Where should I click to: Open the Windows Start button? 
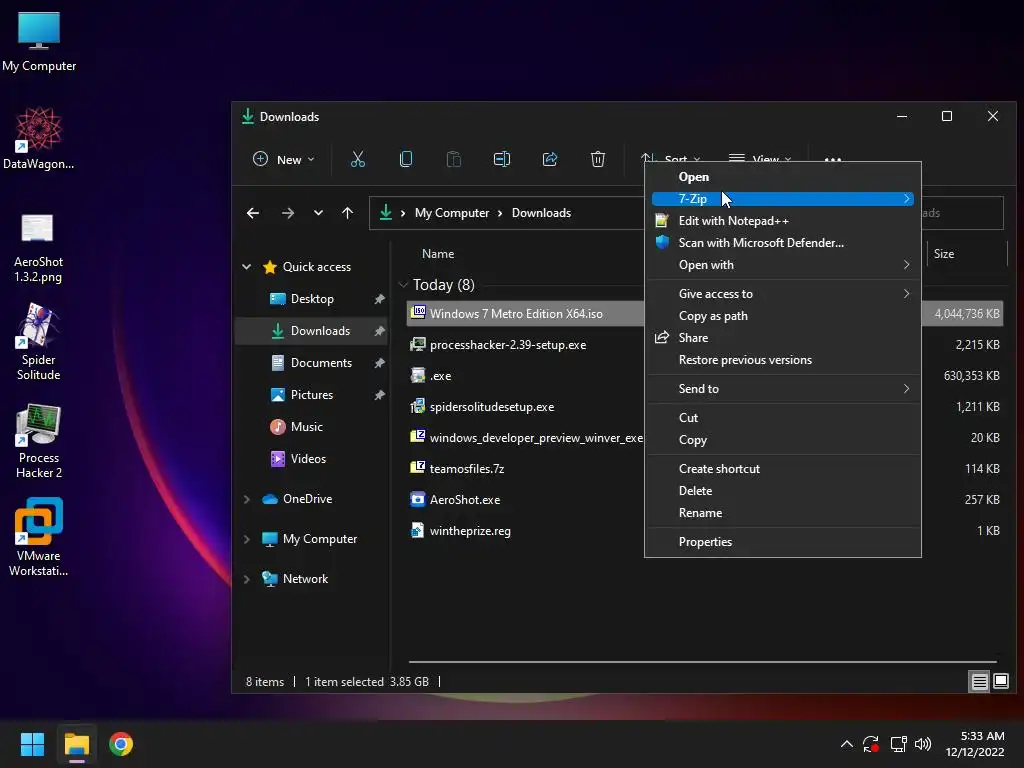click(x=32, y=744)
